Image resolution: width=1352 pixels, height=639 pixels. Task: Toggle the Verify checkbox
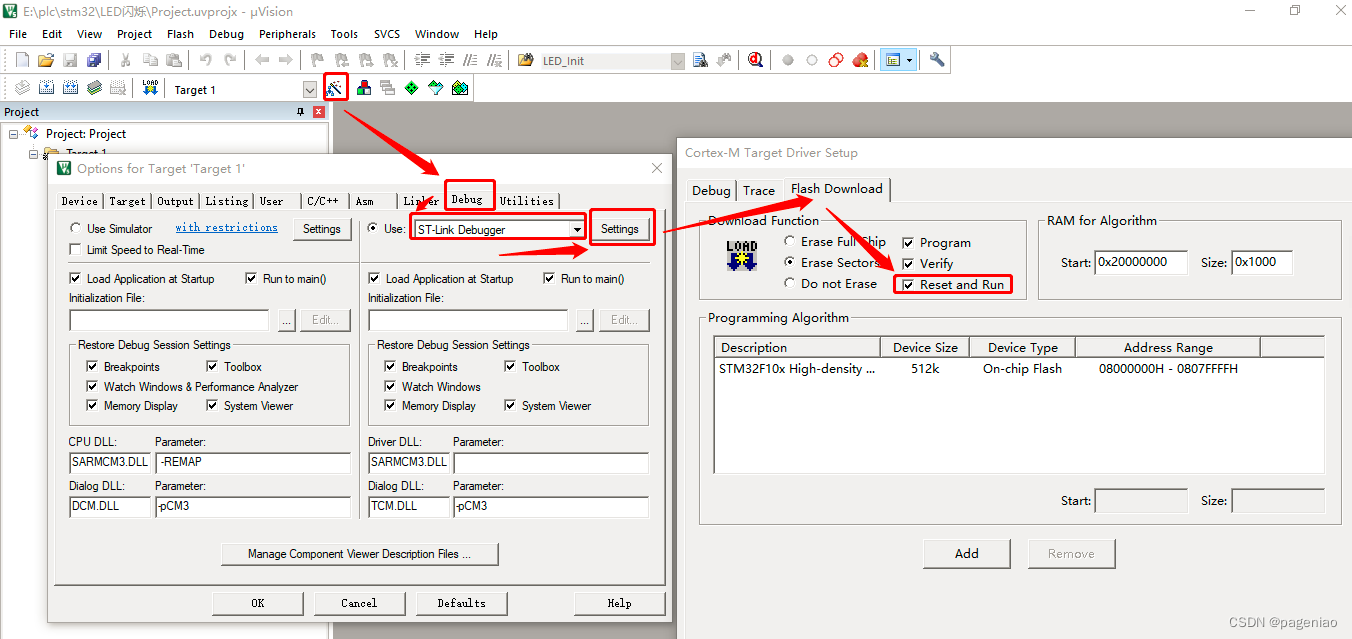[x=908, y=264]
